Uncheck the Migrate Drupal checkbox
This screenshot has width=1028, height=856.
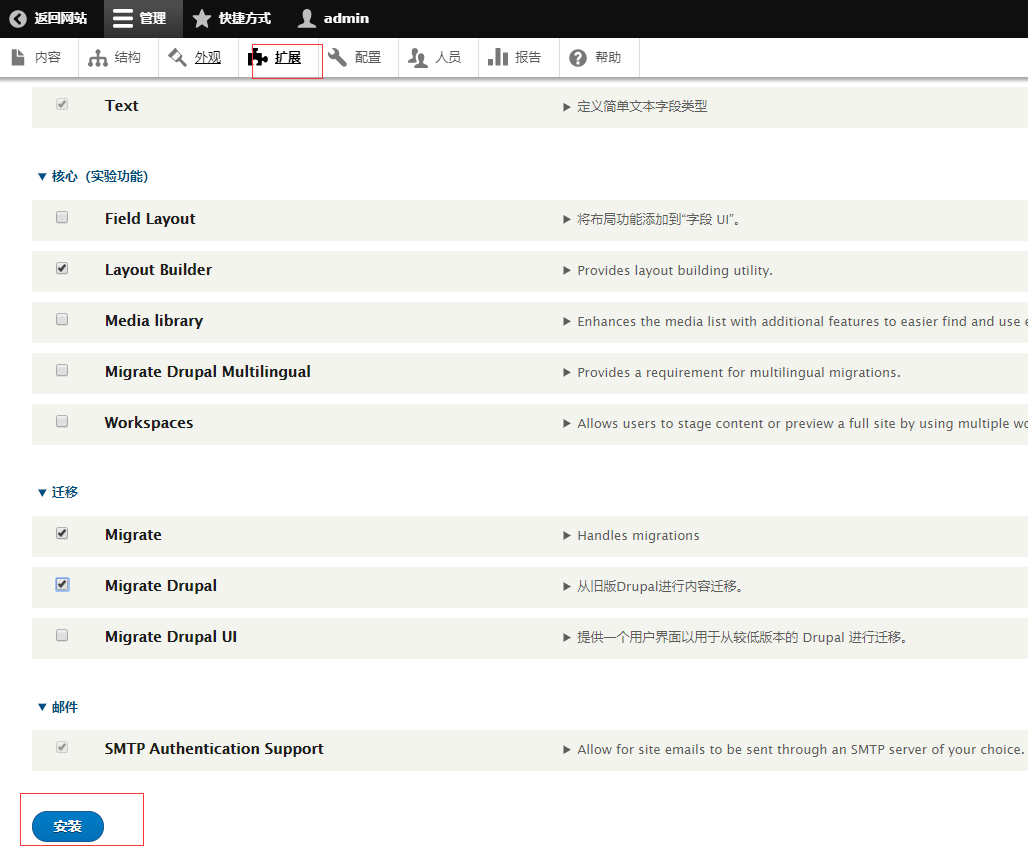(x=62, y=585)
